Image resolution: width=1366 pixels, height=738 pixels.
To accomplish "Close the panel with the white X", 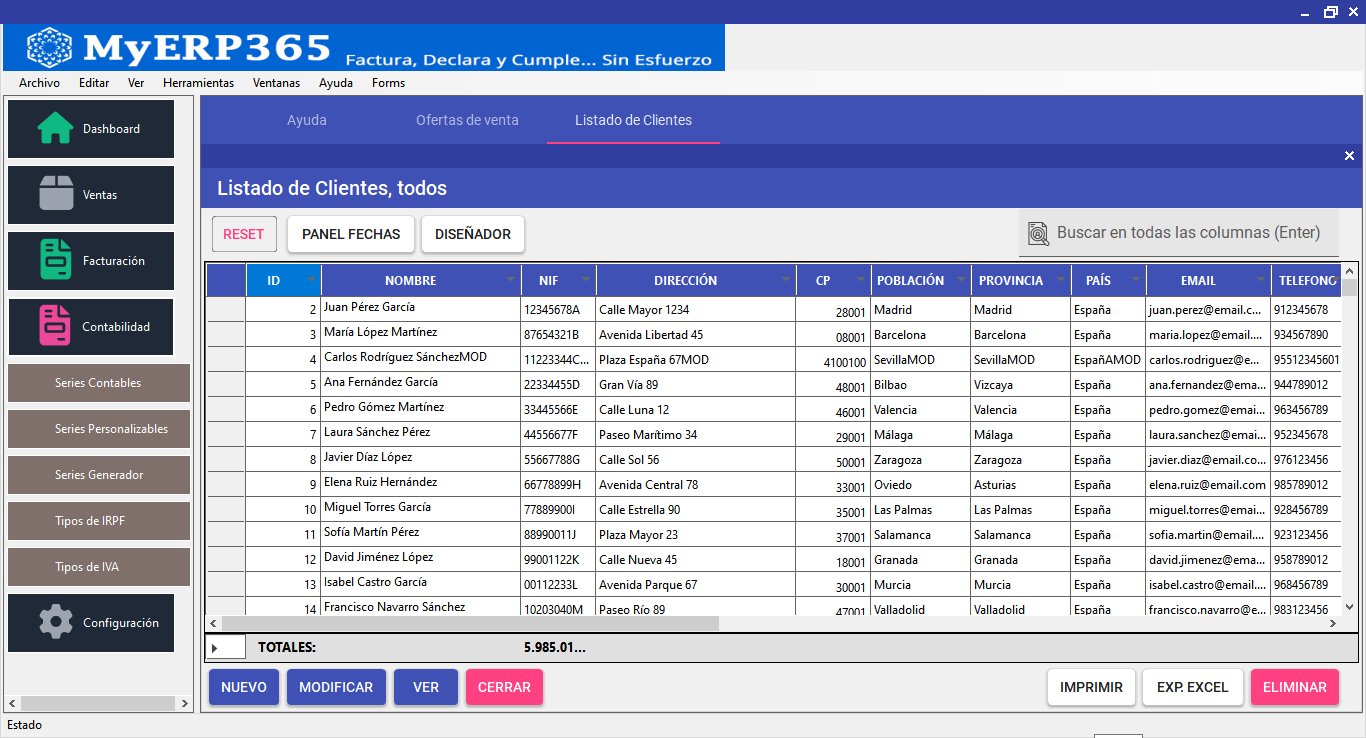I will pyautogui.click(x=1349, y=156).
